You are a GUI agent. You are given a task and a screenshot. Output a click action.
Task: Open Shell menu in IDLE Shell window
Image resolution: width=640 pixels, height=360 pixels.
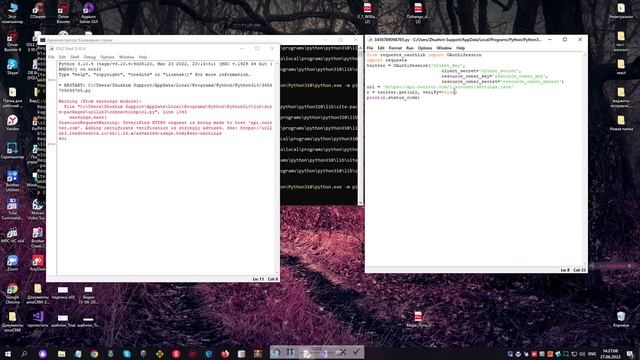pyautogui.click(x=75, y=57)
